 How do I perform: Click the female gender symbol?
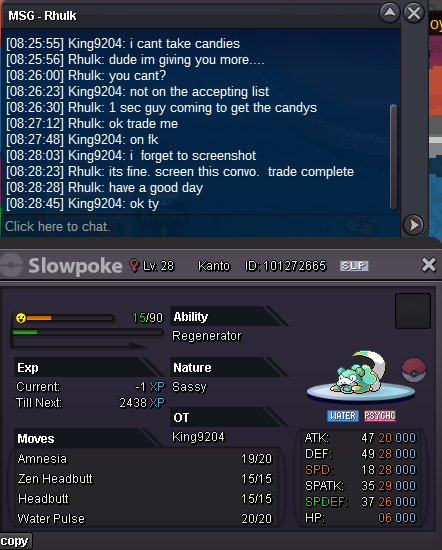click(x=134, y=265)
